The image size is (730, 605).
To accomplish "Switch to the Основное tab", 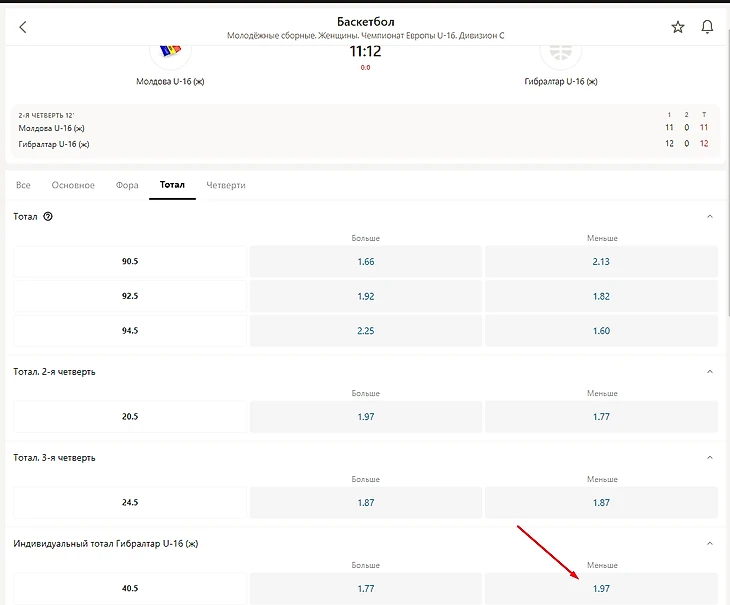I will tap(73, 185).
